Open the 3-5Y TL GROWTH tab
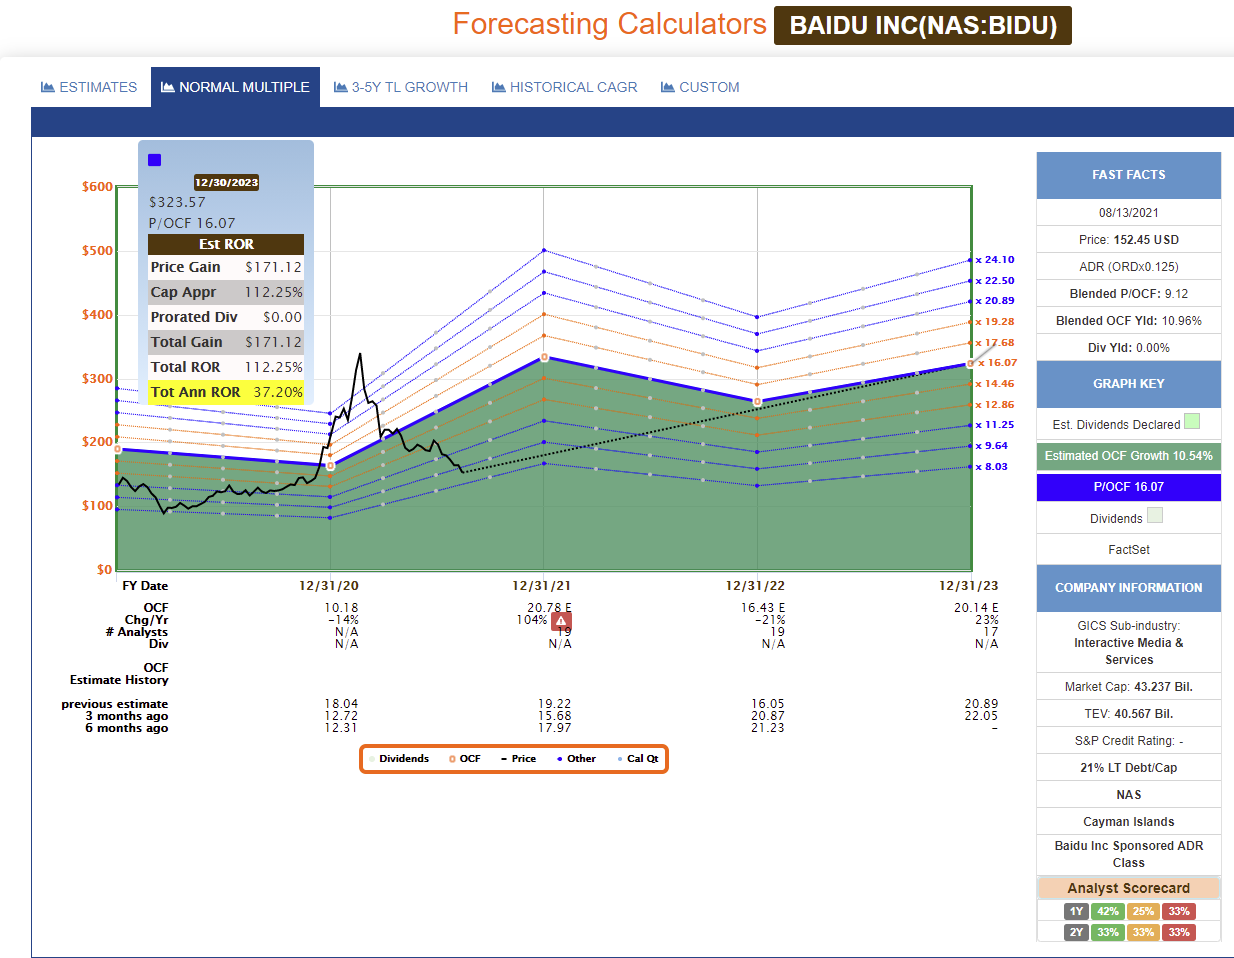Screen dimensions: 1234x958 401,87
